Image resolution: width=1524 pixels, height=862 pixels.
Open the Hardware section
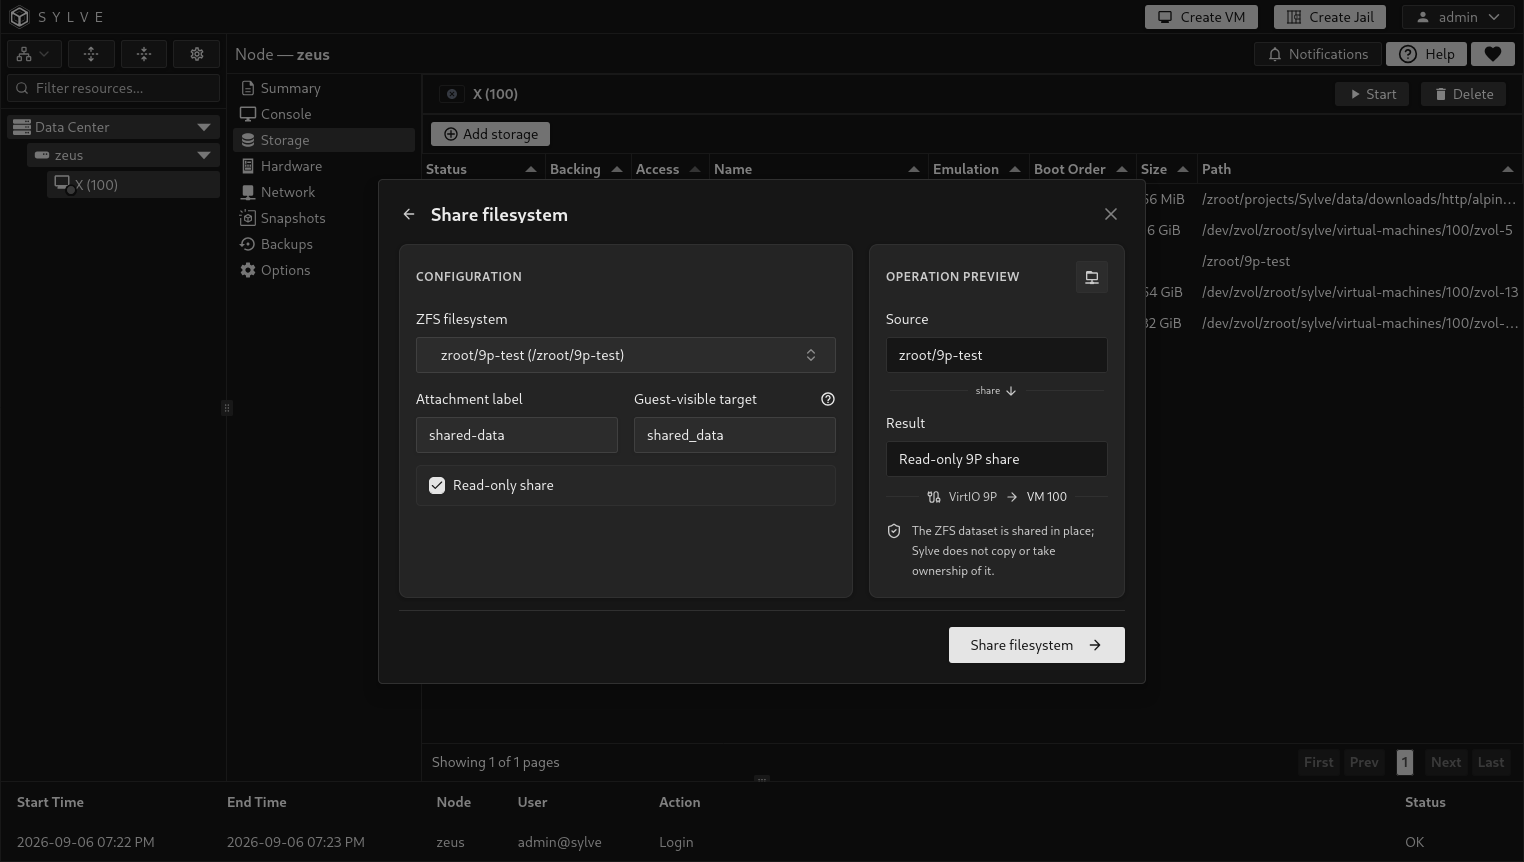tap(324, 166)
